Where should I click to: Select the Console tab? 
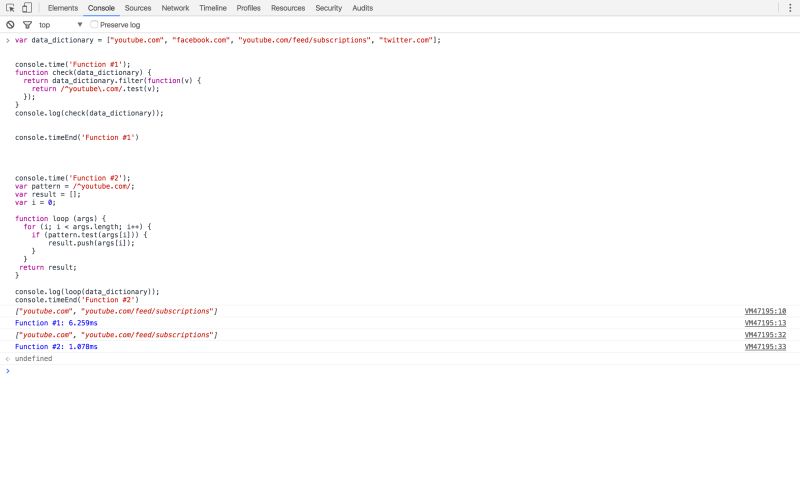[x=101, y=8]
